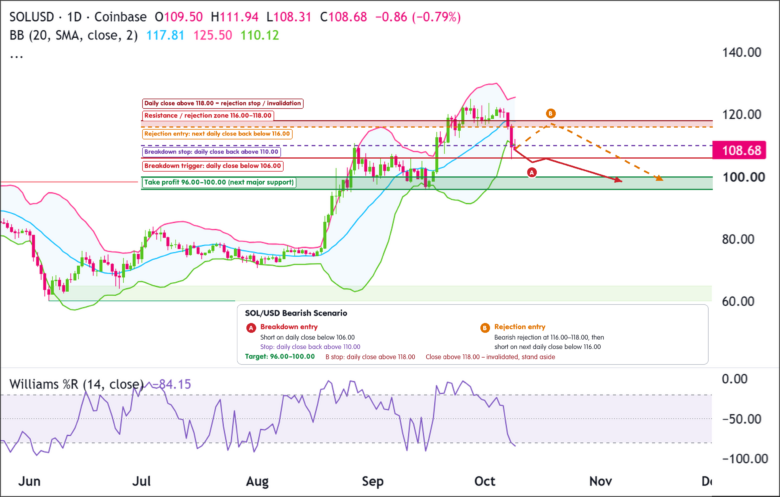Click the Jul label on time axis
This screenshot has width=780, height=497.
142,482
